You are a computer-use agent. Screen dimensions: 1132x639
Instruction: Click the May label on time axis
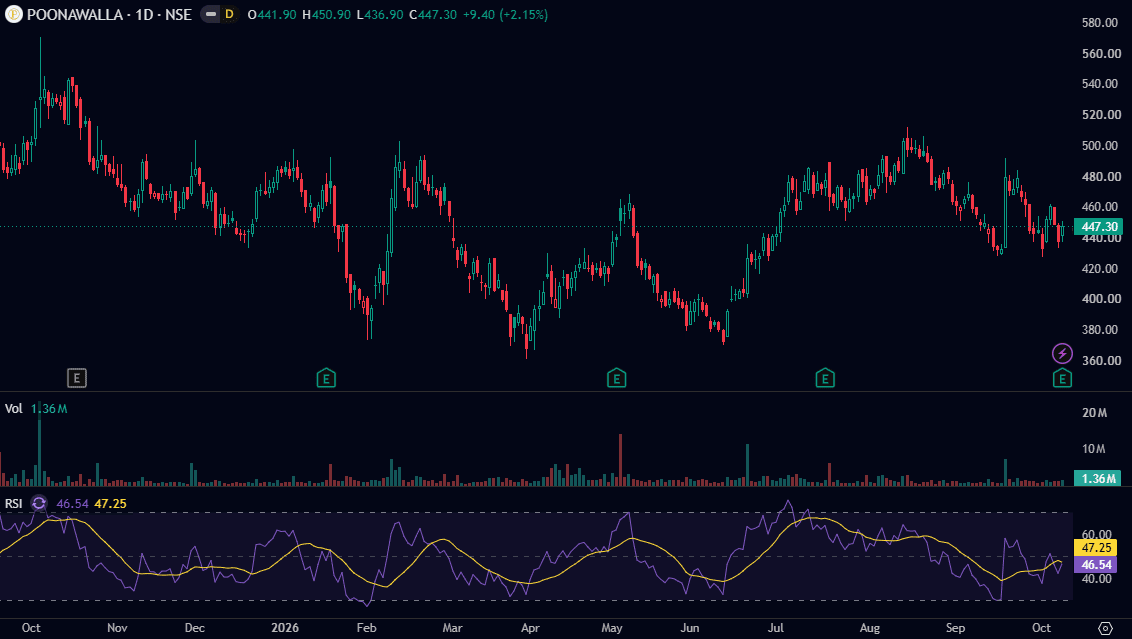click(x=612, y=627)
